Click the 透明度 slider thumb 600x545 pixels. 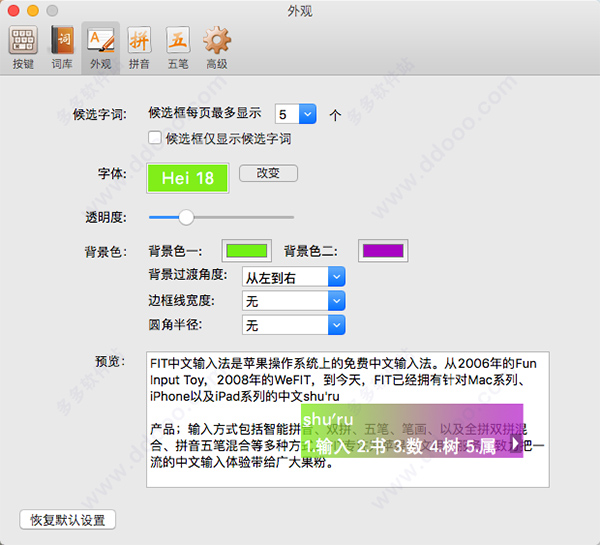click(x=186, y=217)
